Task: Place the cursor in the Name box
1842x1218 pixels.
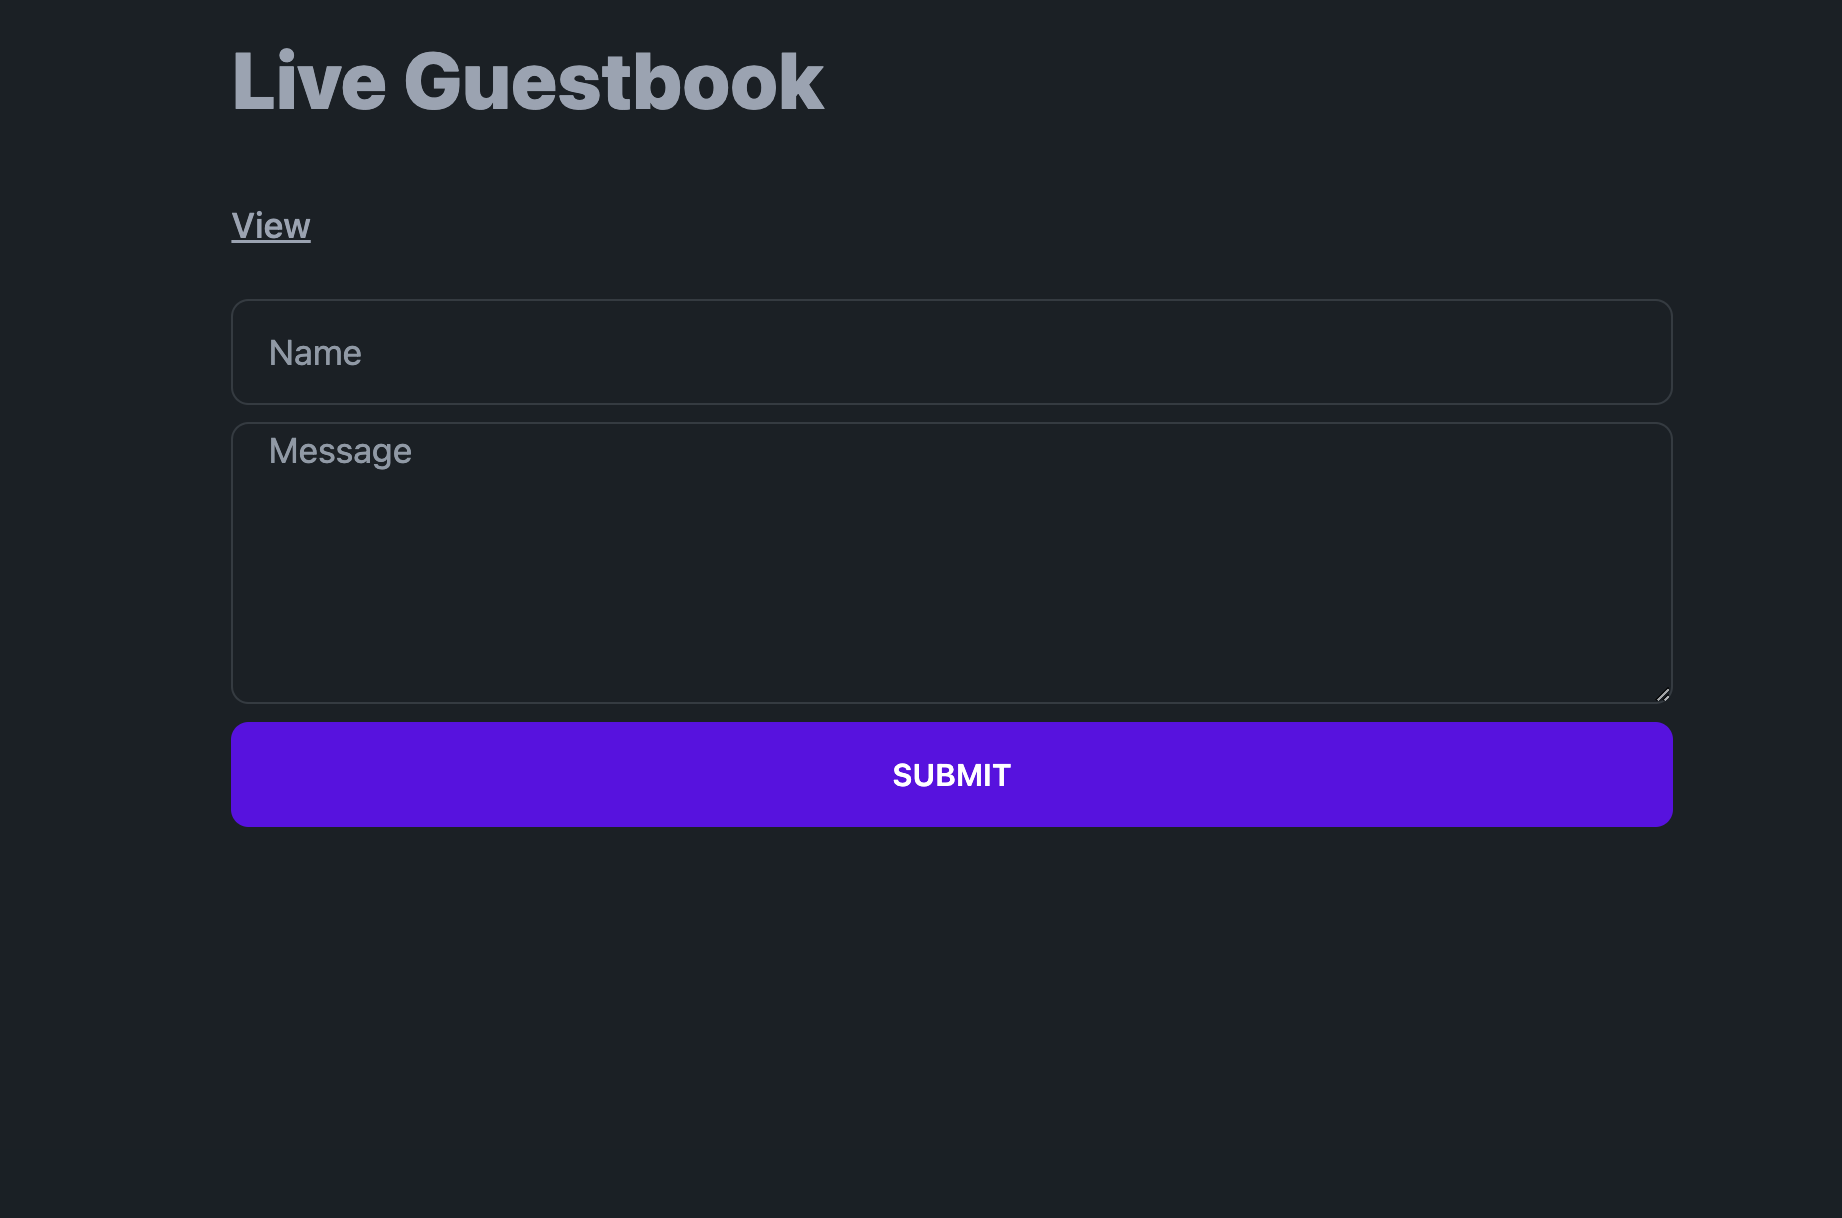Action: point(952,352)
